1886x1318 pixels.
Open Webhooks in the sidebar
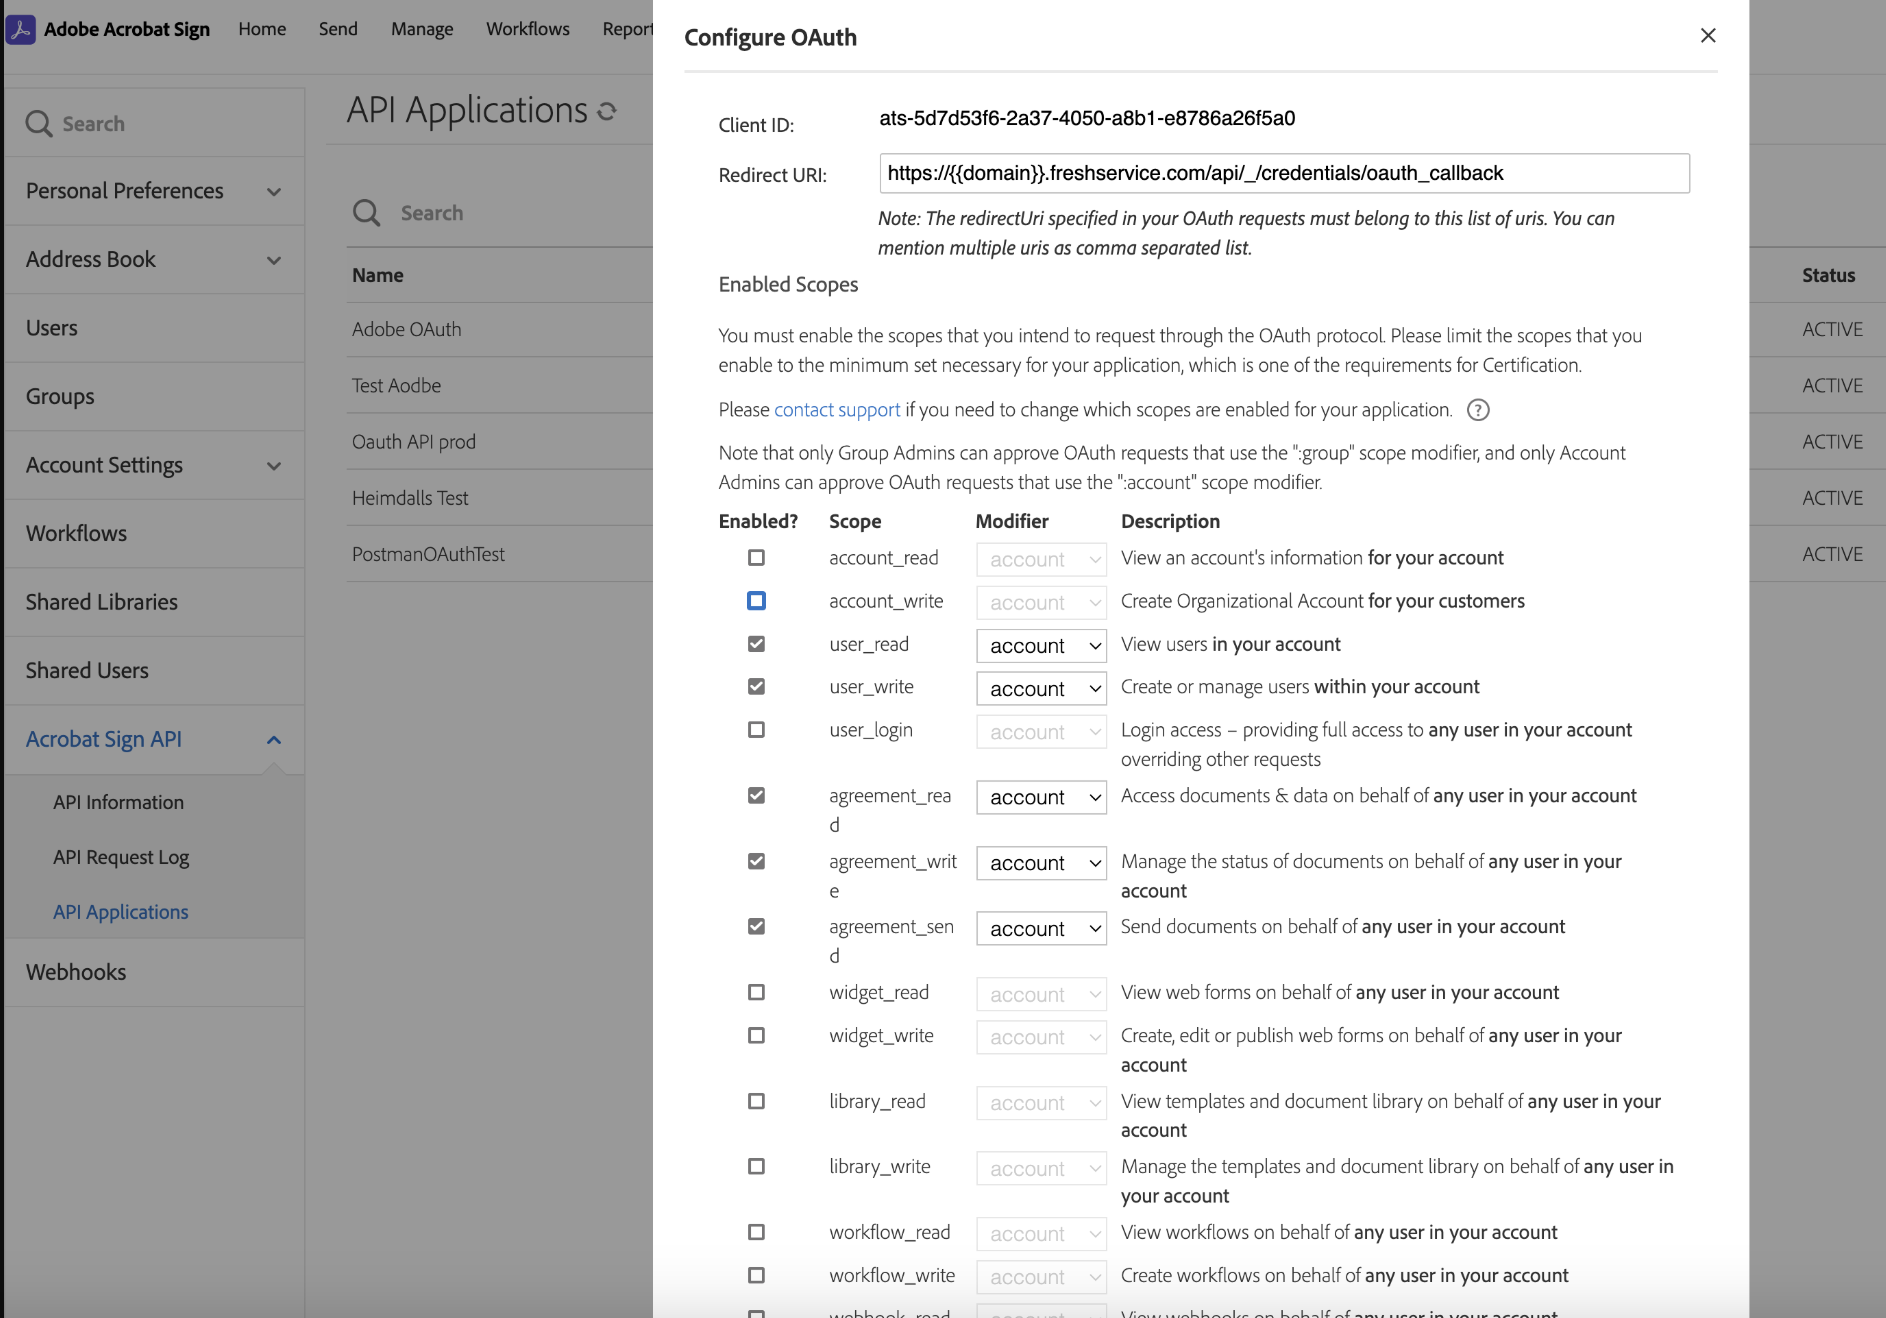point(154,972)
